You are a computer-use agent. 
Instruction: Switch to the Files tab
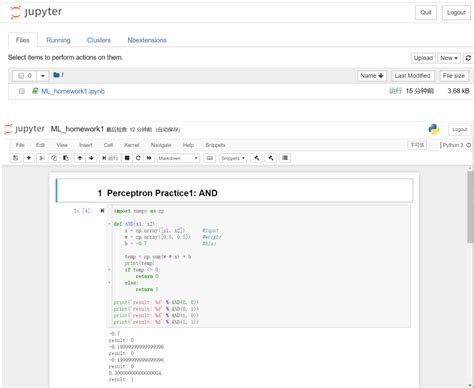(23, 40)
